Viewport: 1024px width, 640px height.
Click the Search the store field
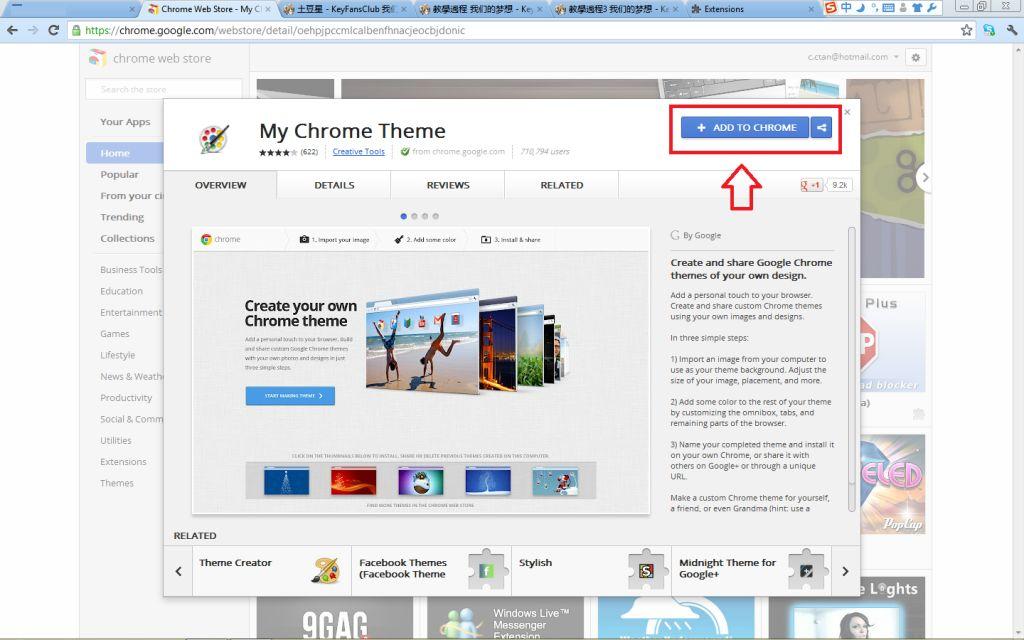tap(164, 90)
